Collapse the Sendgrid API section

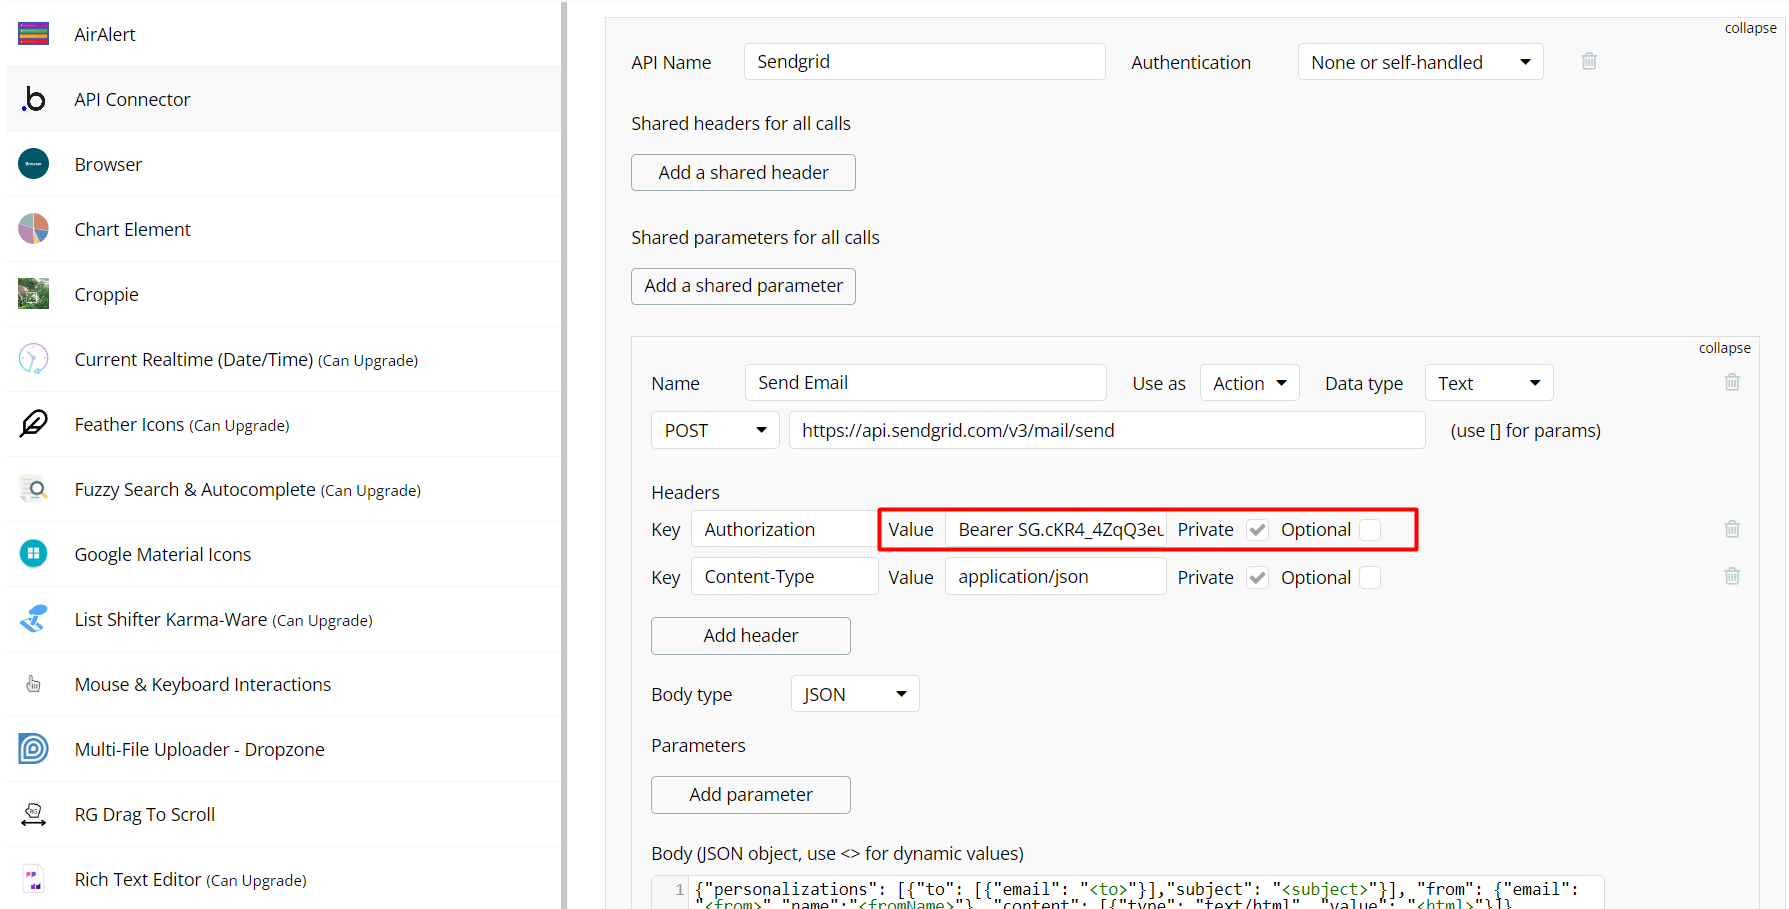(1750, 28)
